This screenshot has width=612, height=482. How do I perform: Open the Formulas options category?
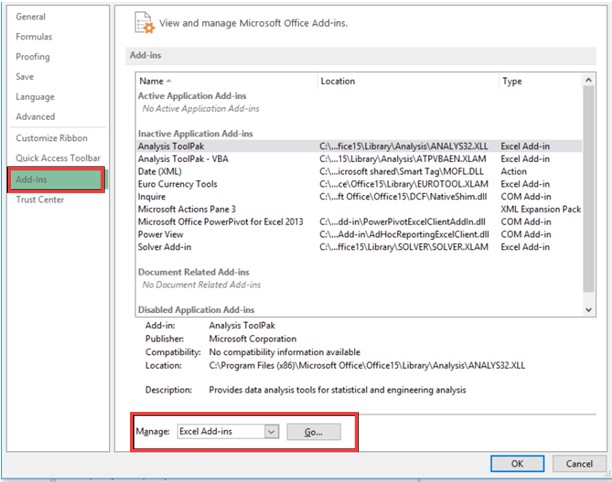click(x=34, y=37)
